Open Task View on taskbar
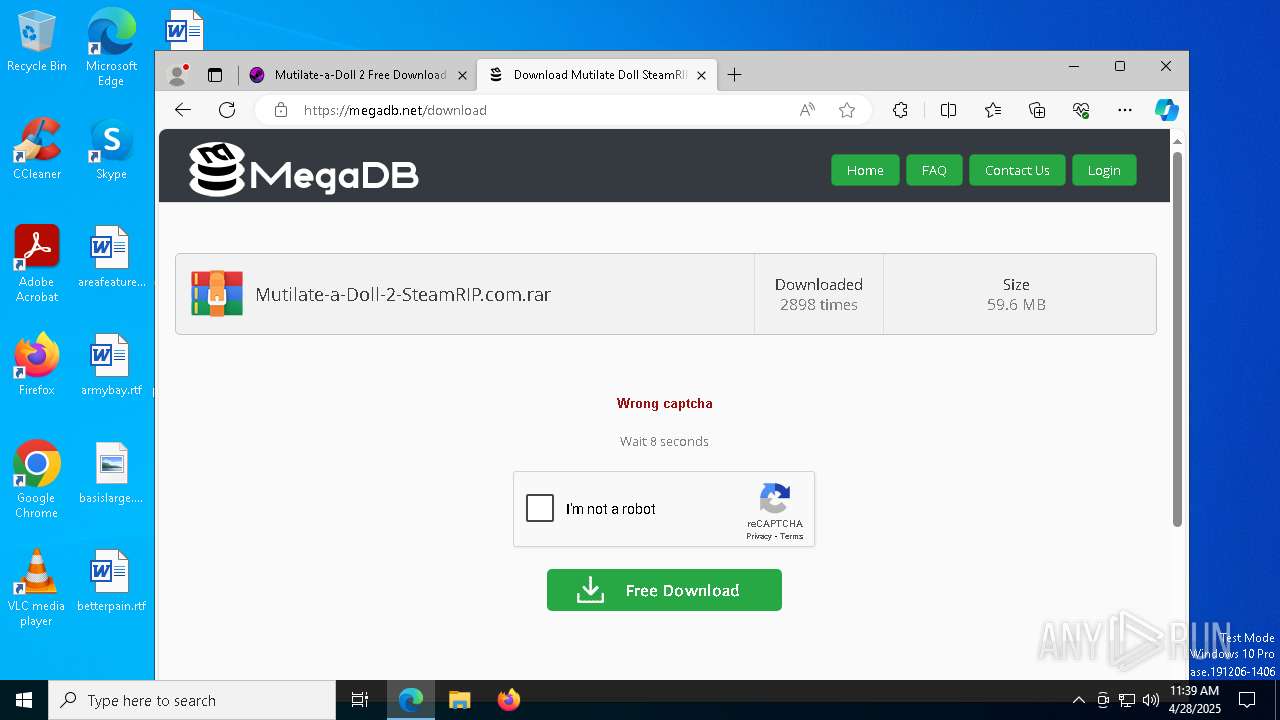Viewport: 1280px width, 720px height. [360, 700]
